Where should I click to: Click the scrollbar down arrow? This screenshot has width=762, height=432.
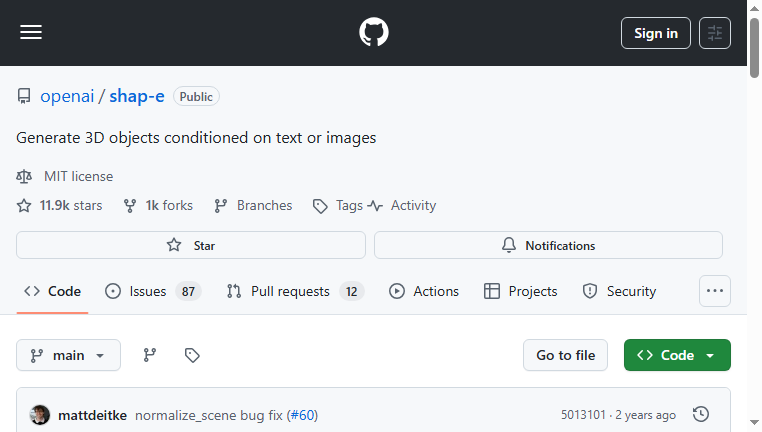point(754,423)
